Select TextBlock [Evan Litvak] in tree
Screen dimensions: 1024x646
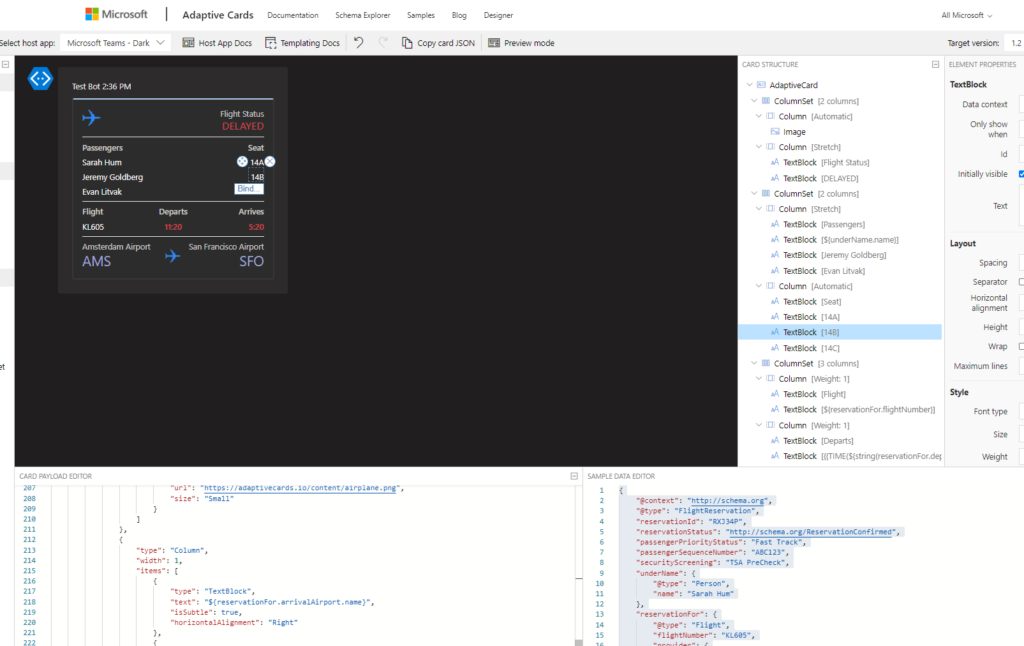[840, 270]
